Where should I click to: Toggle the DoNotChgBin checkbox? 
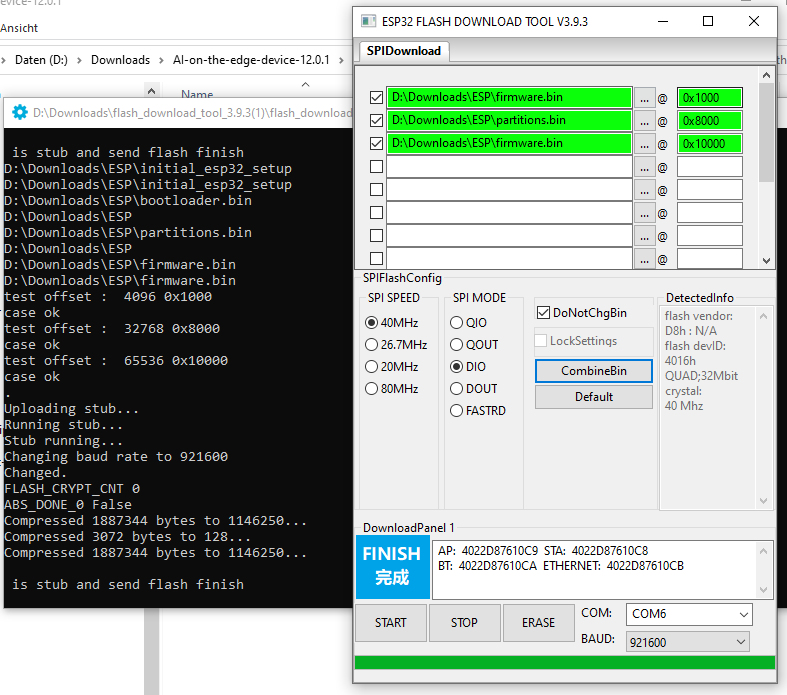point(543,313)
